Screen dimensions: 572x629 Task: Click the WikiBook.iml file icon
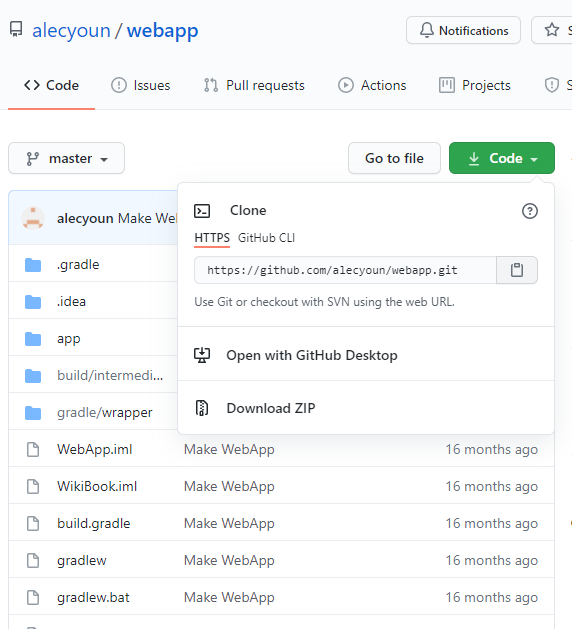33,487
